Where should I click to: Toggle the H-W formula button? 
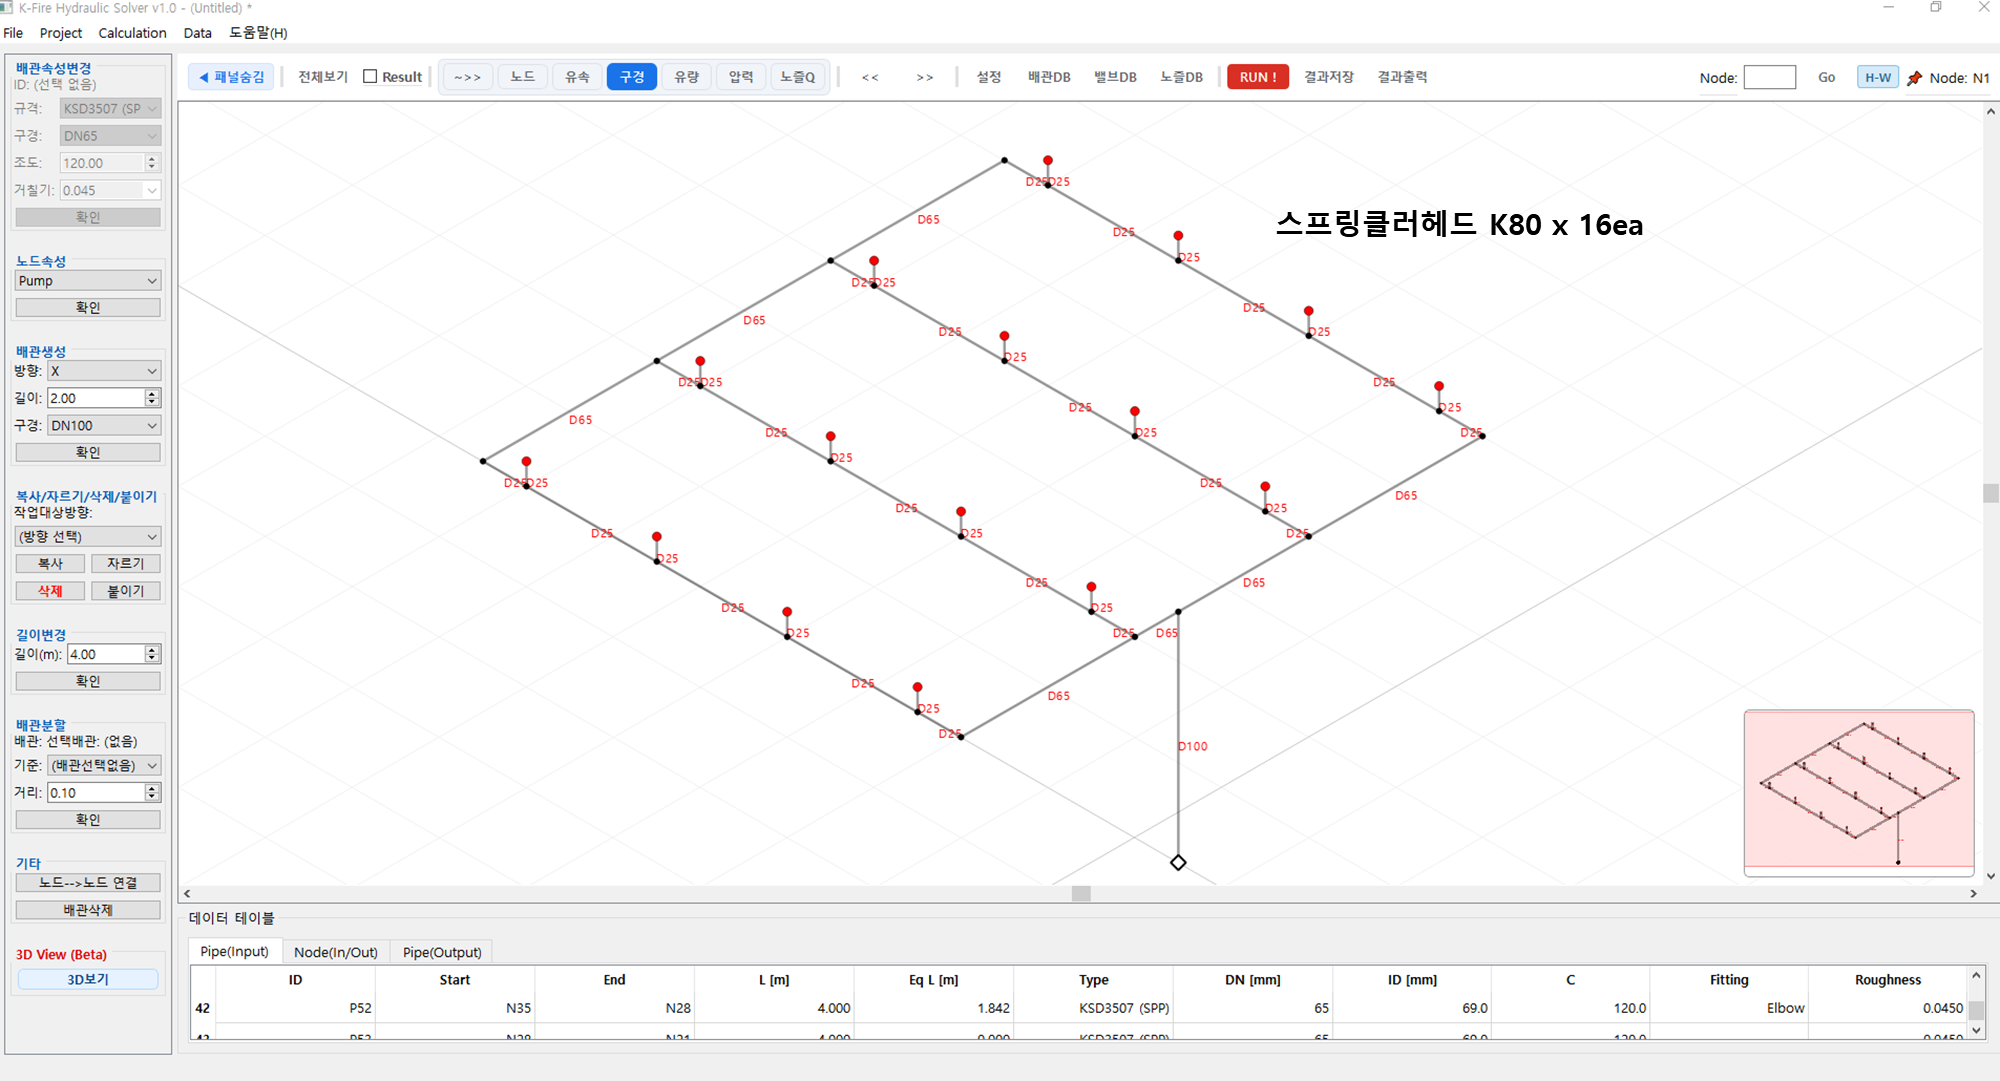click(1877, 77)
